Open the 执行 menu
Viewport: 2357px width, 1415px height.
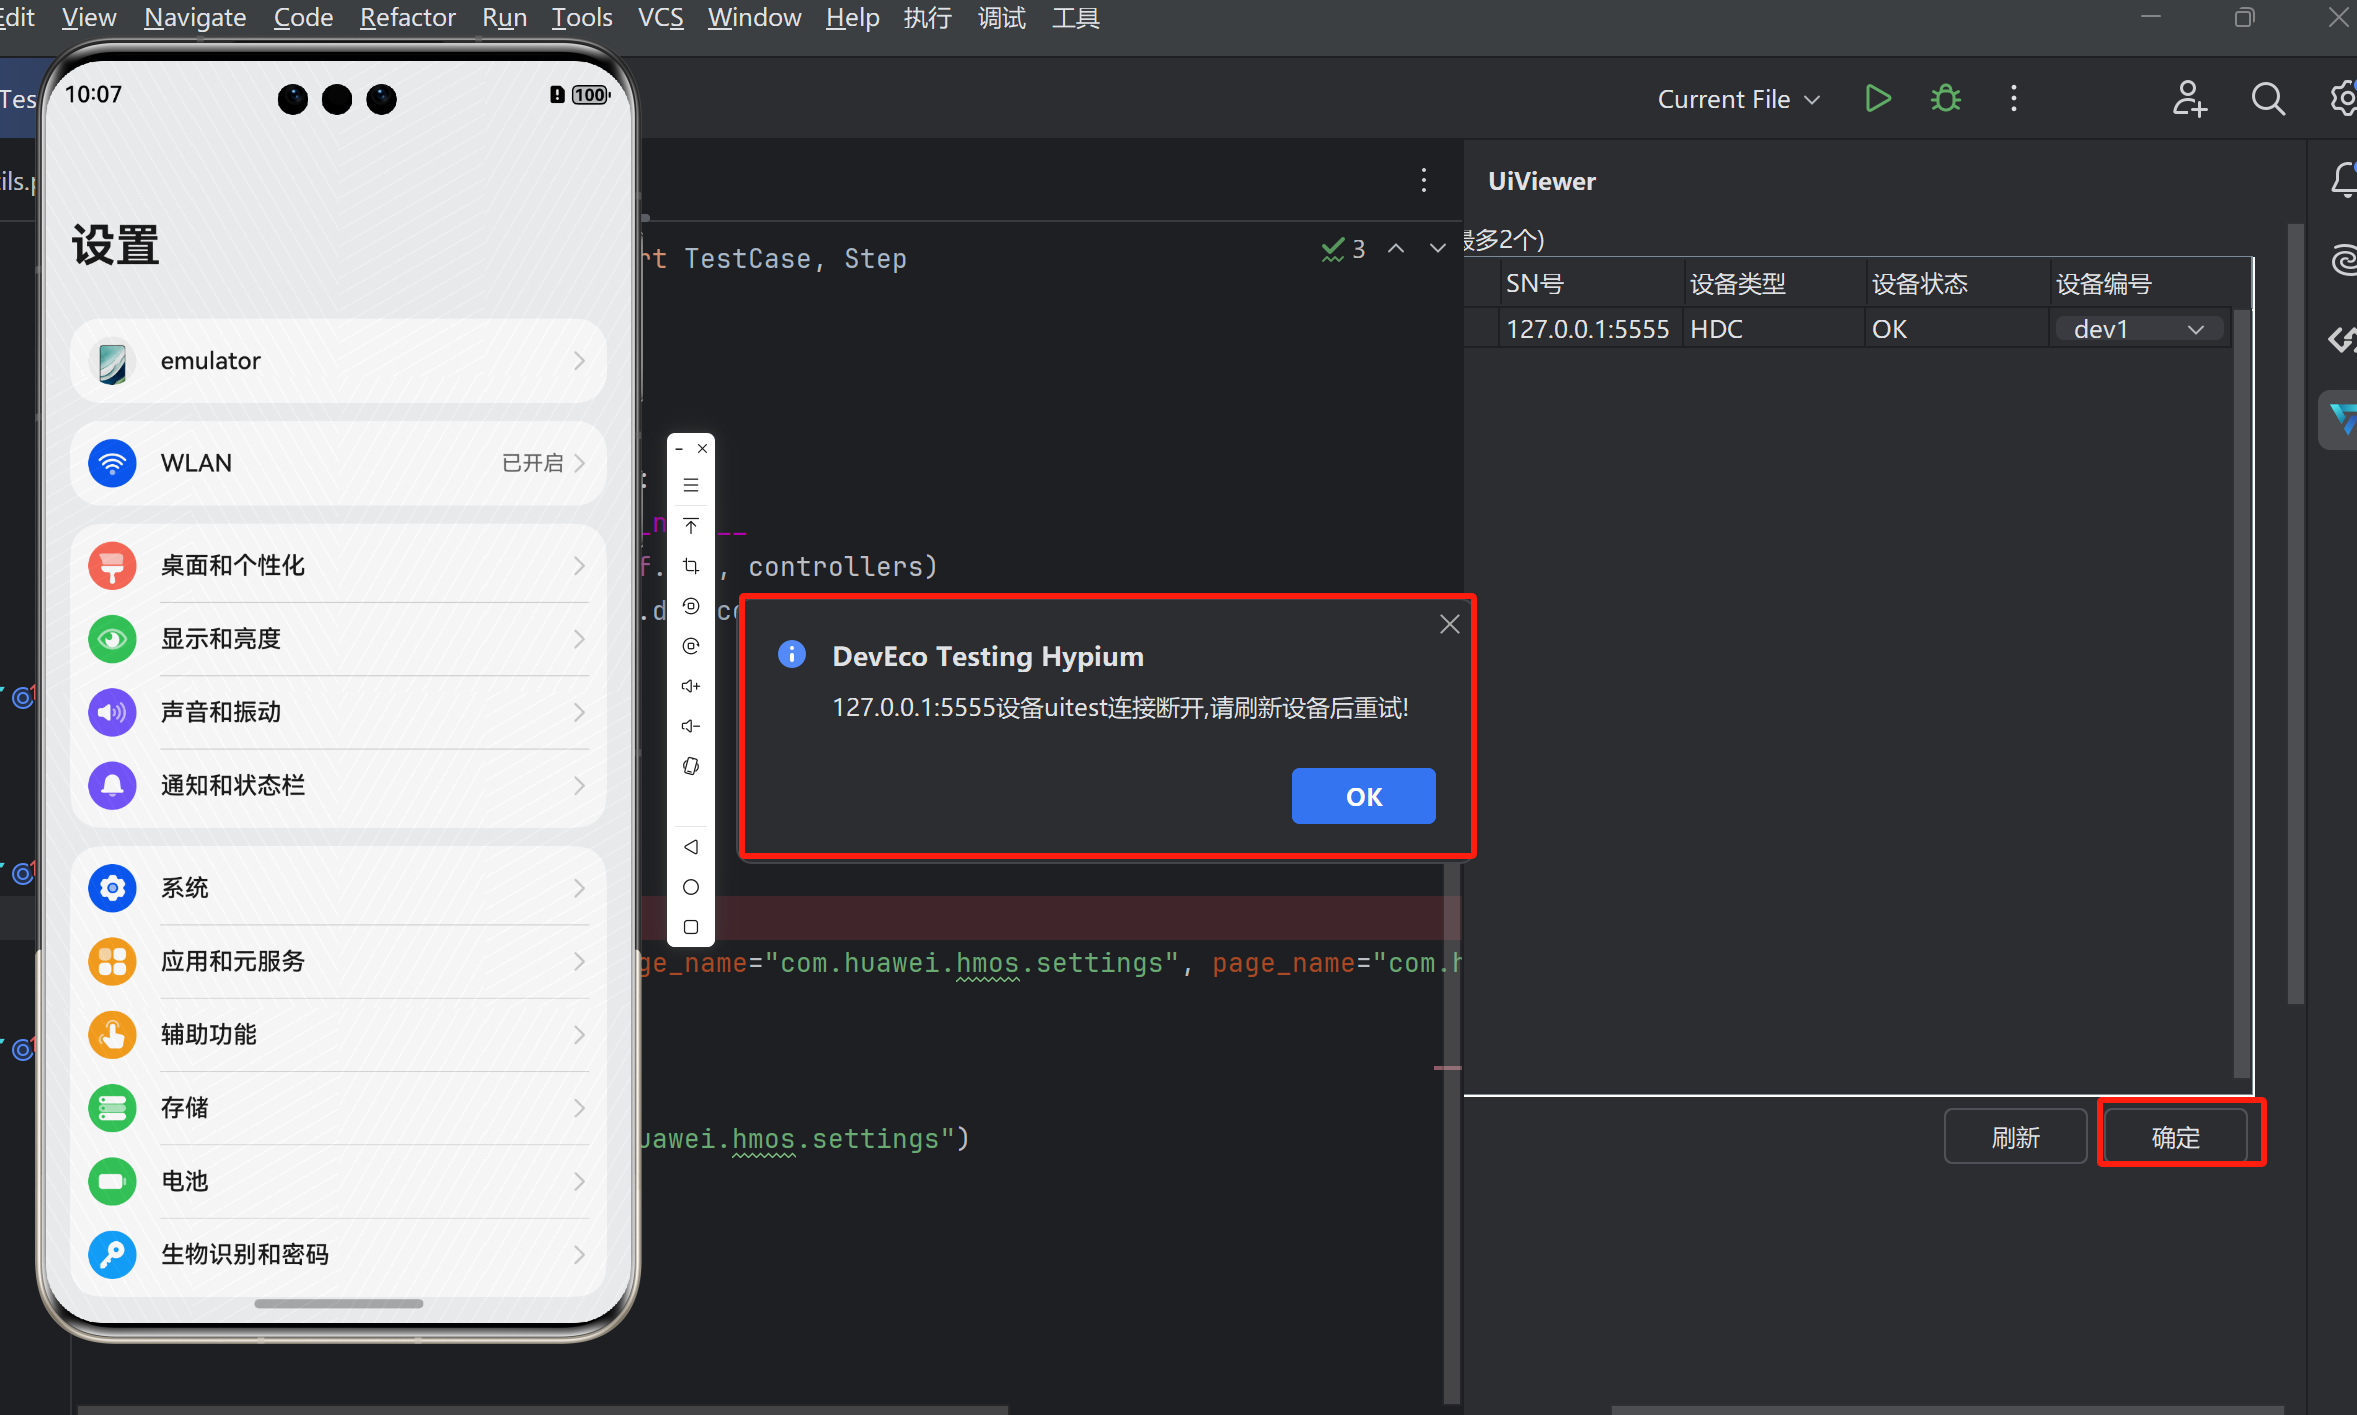click(x=928, y=17)
